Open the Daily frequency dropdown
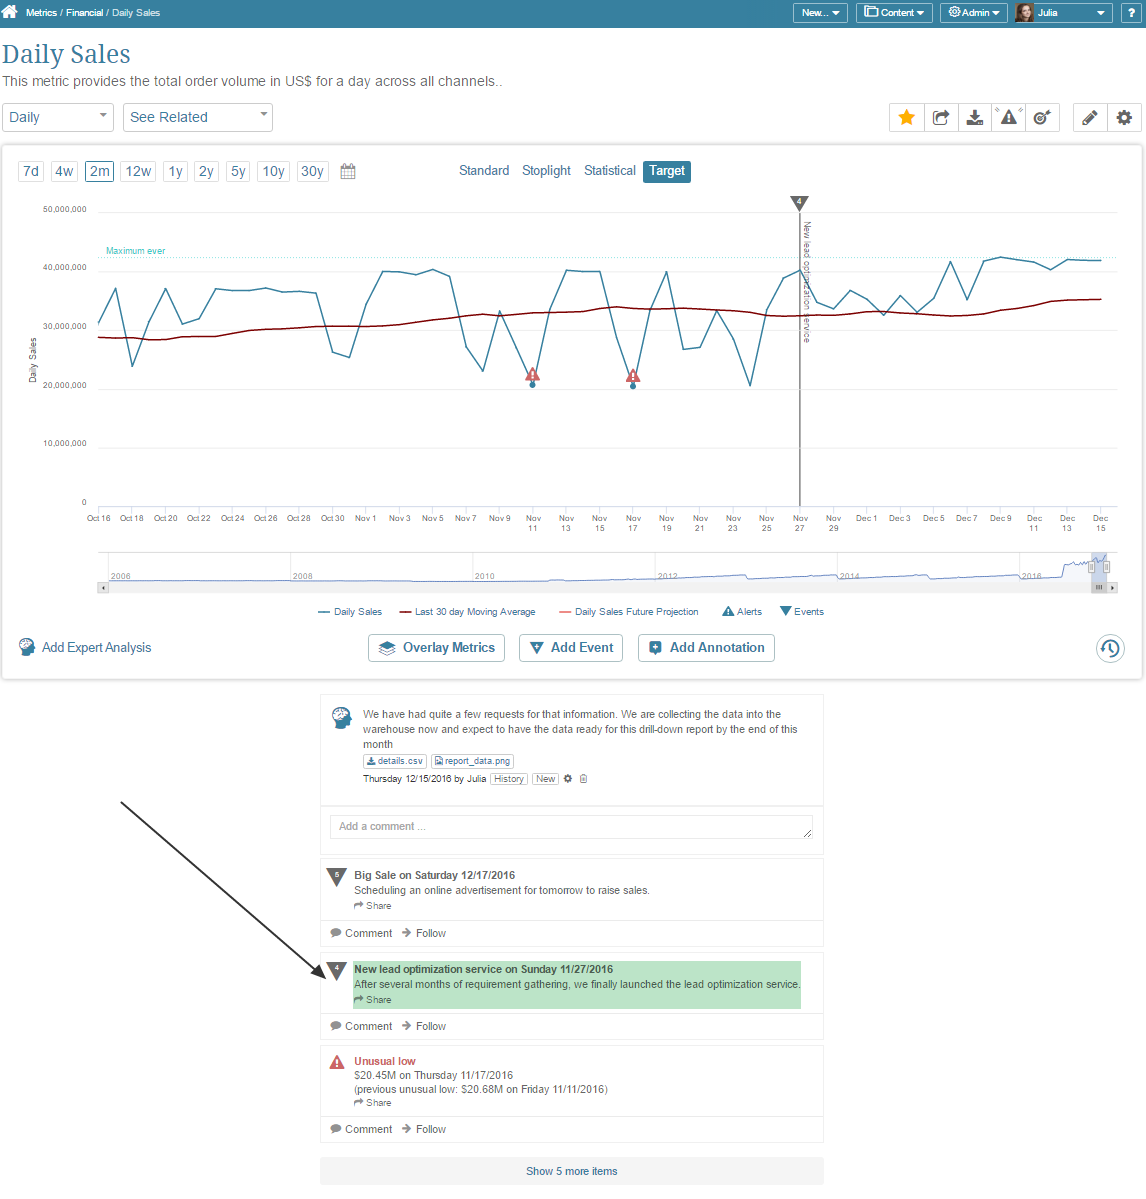Screen dimensions: 1146x1199 [57, 117]
